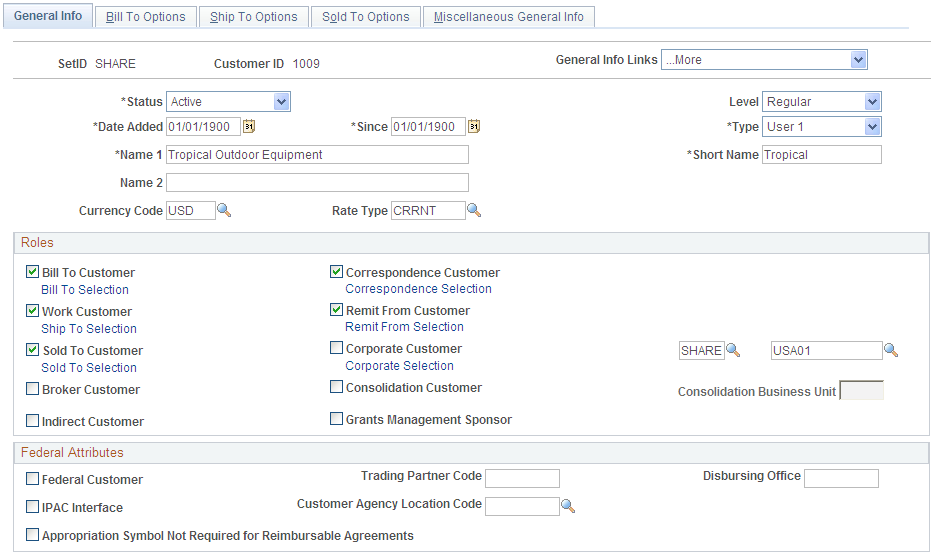Enable the Broker Customer checkbox
This screenshot has height=554, width=931.
(33, 389)
